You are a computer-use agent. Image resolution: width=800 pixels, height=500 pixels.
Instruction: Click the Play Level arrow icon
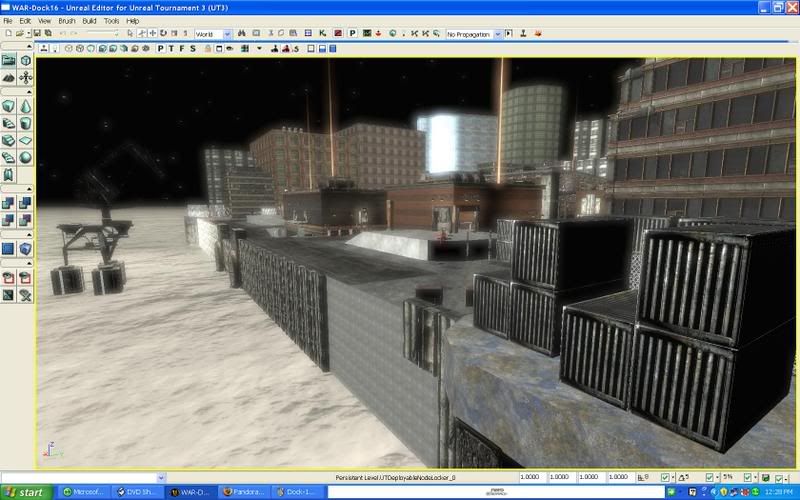point(508,33)
